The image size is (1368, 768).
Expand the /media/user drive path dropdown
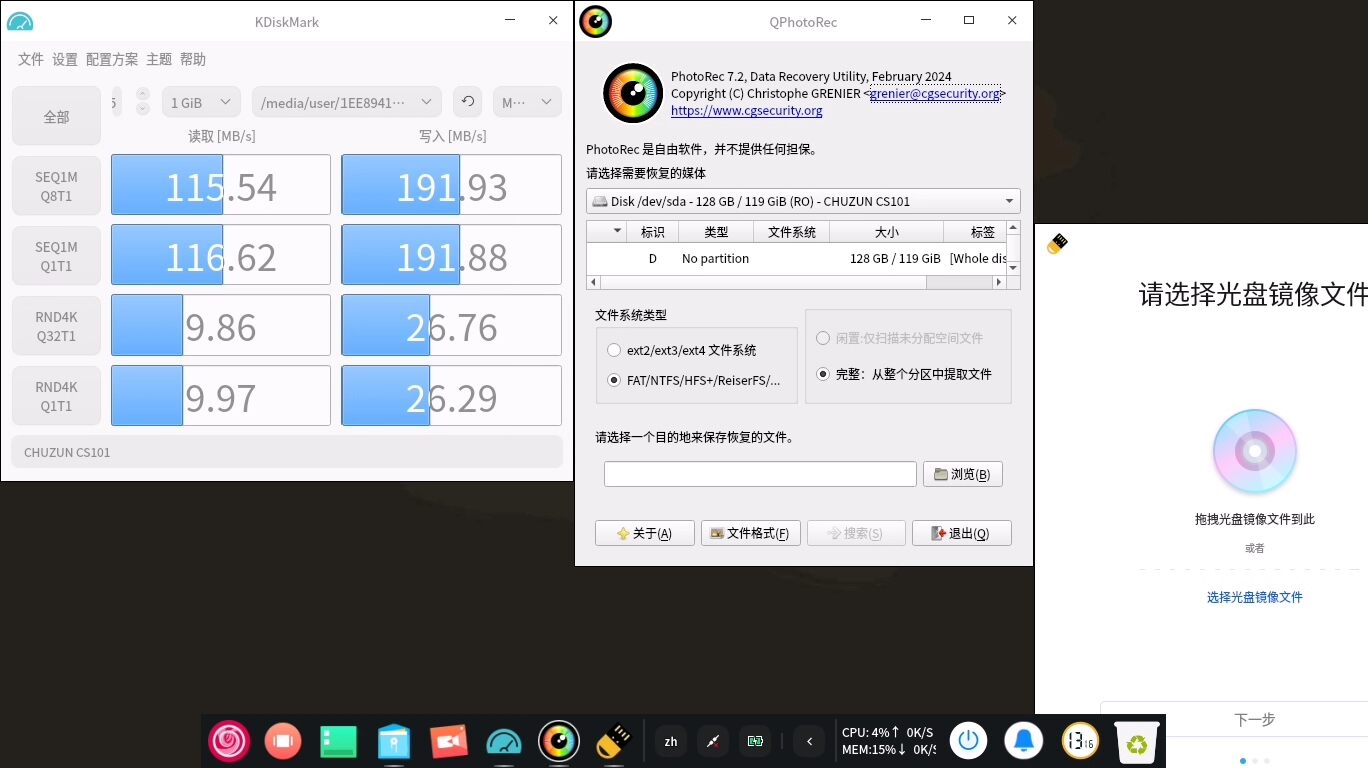tap(346, 102)
